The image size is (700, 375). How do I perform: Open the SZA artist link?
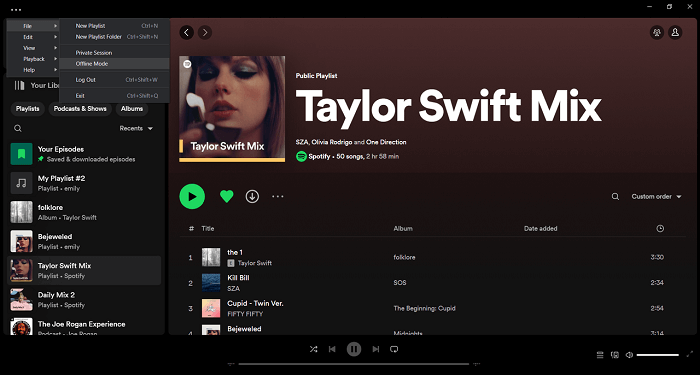point(301,142)
